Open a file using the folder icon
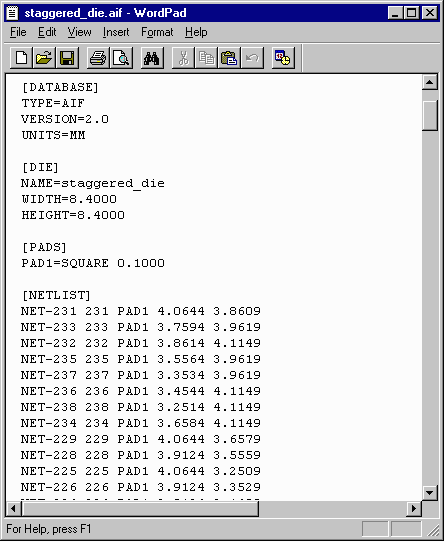Viewport: 445px width, 542px height. pyautogui.click(x=44, y=58)
